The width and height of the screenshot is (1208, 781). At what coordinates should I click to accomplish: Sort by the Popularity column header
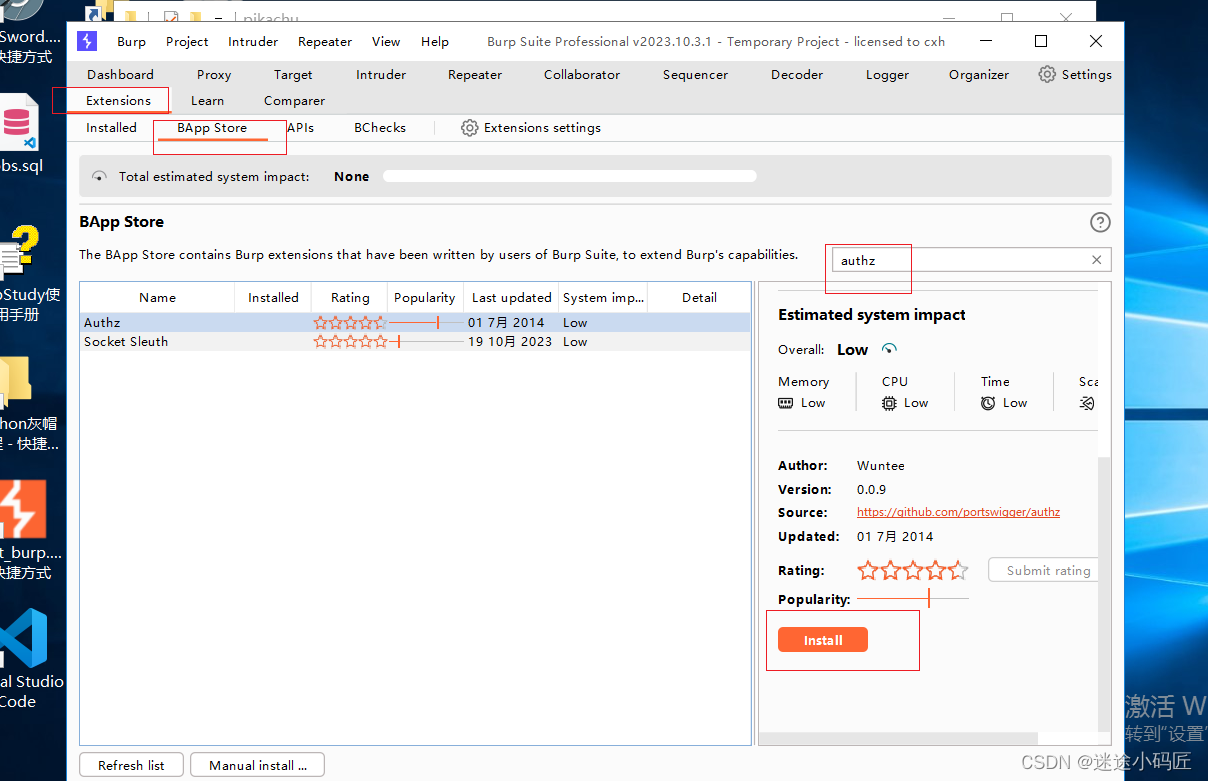(x=424, y=297)
